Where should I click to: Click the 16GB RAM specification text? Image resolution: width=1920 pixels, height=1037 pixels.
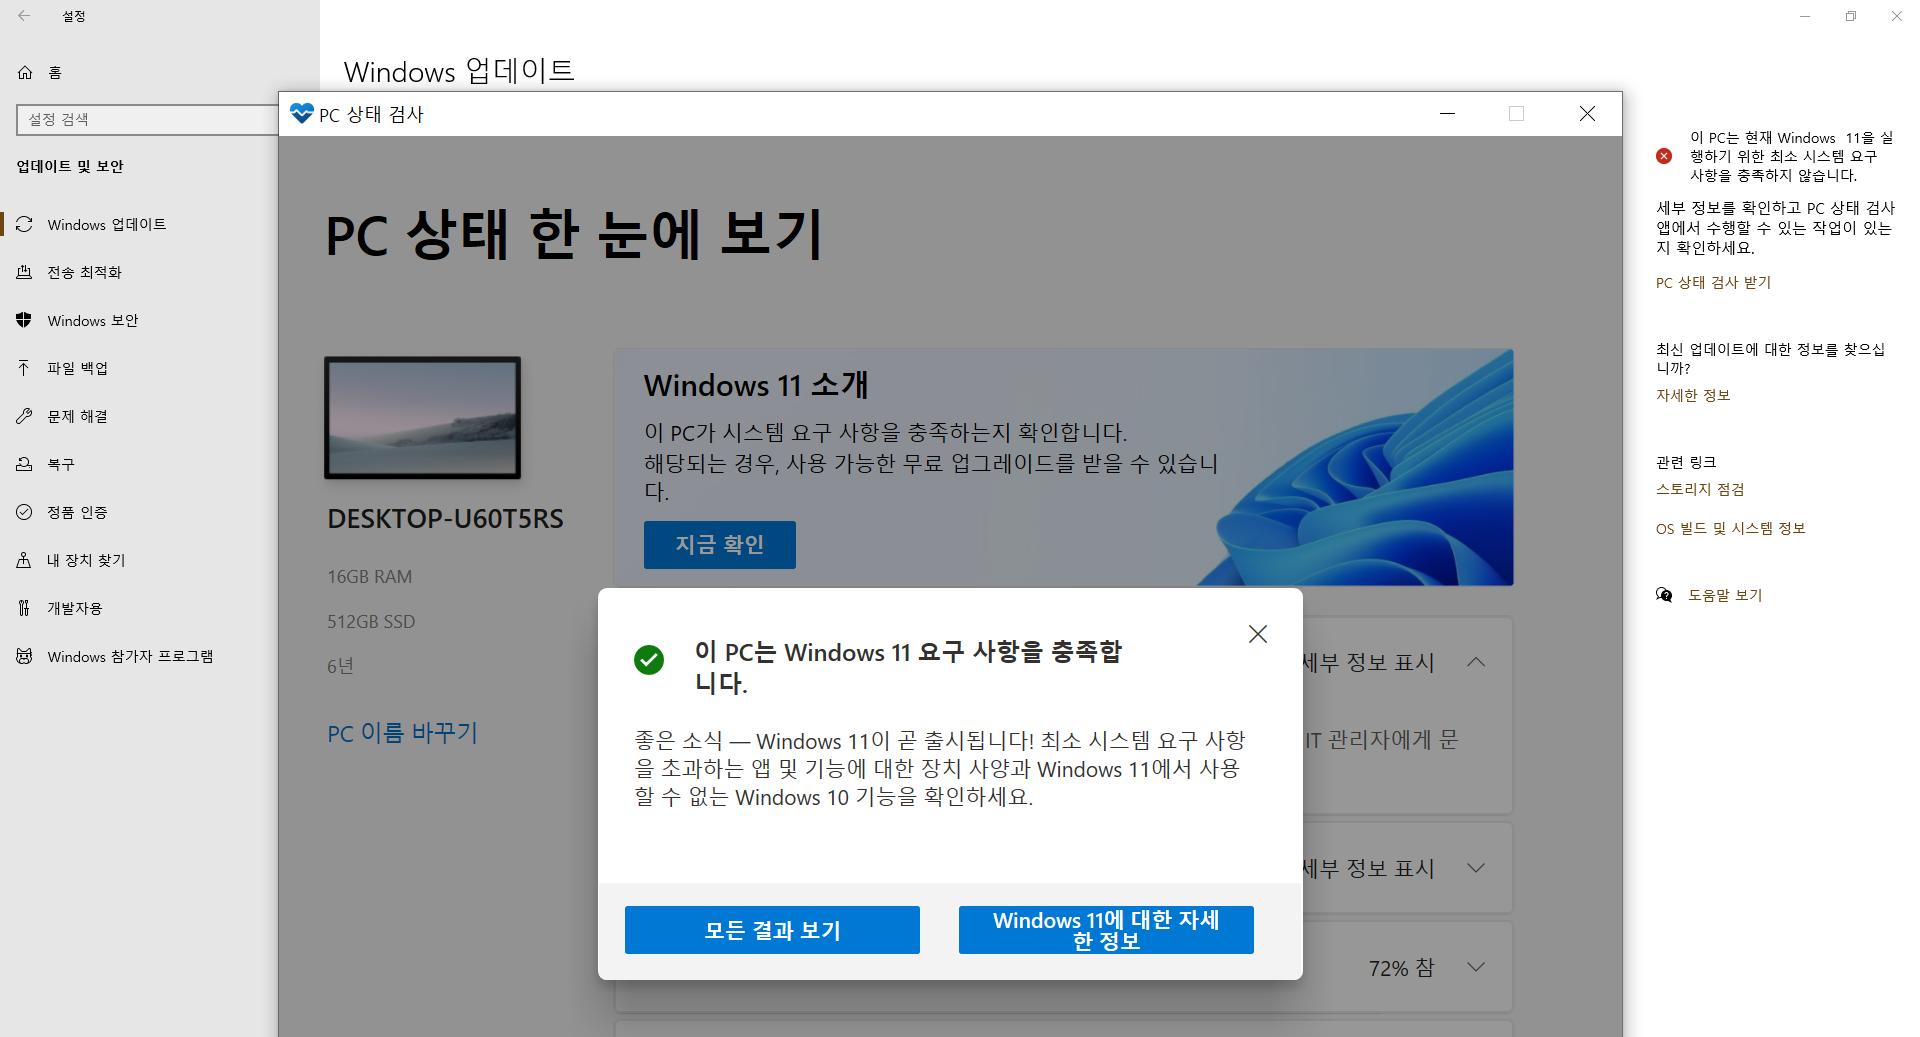tap(369, 577)
